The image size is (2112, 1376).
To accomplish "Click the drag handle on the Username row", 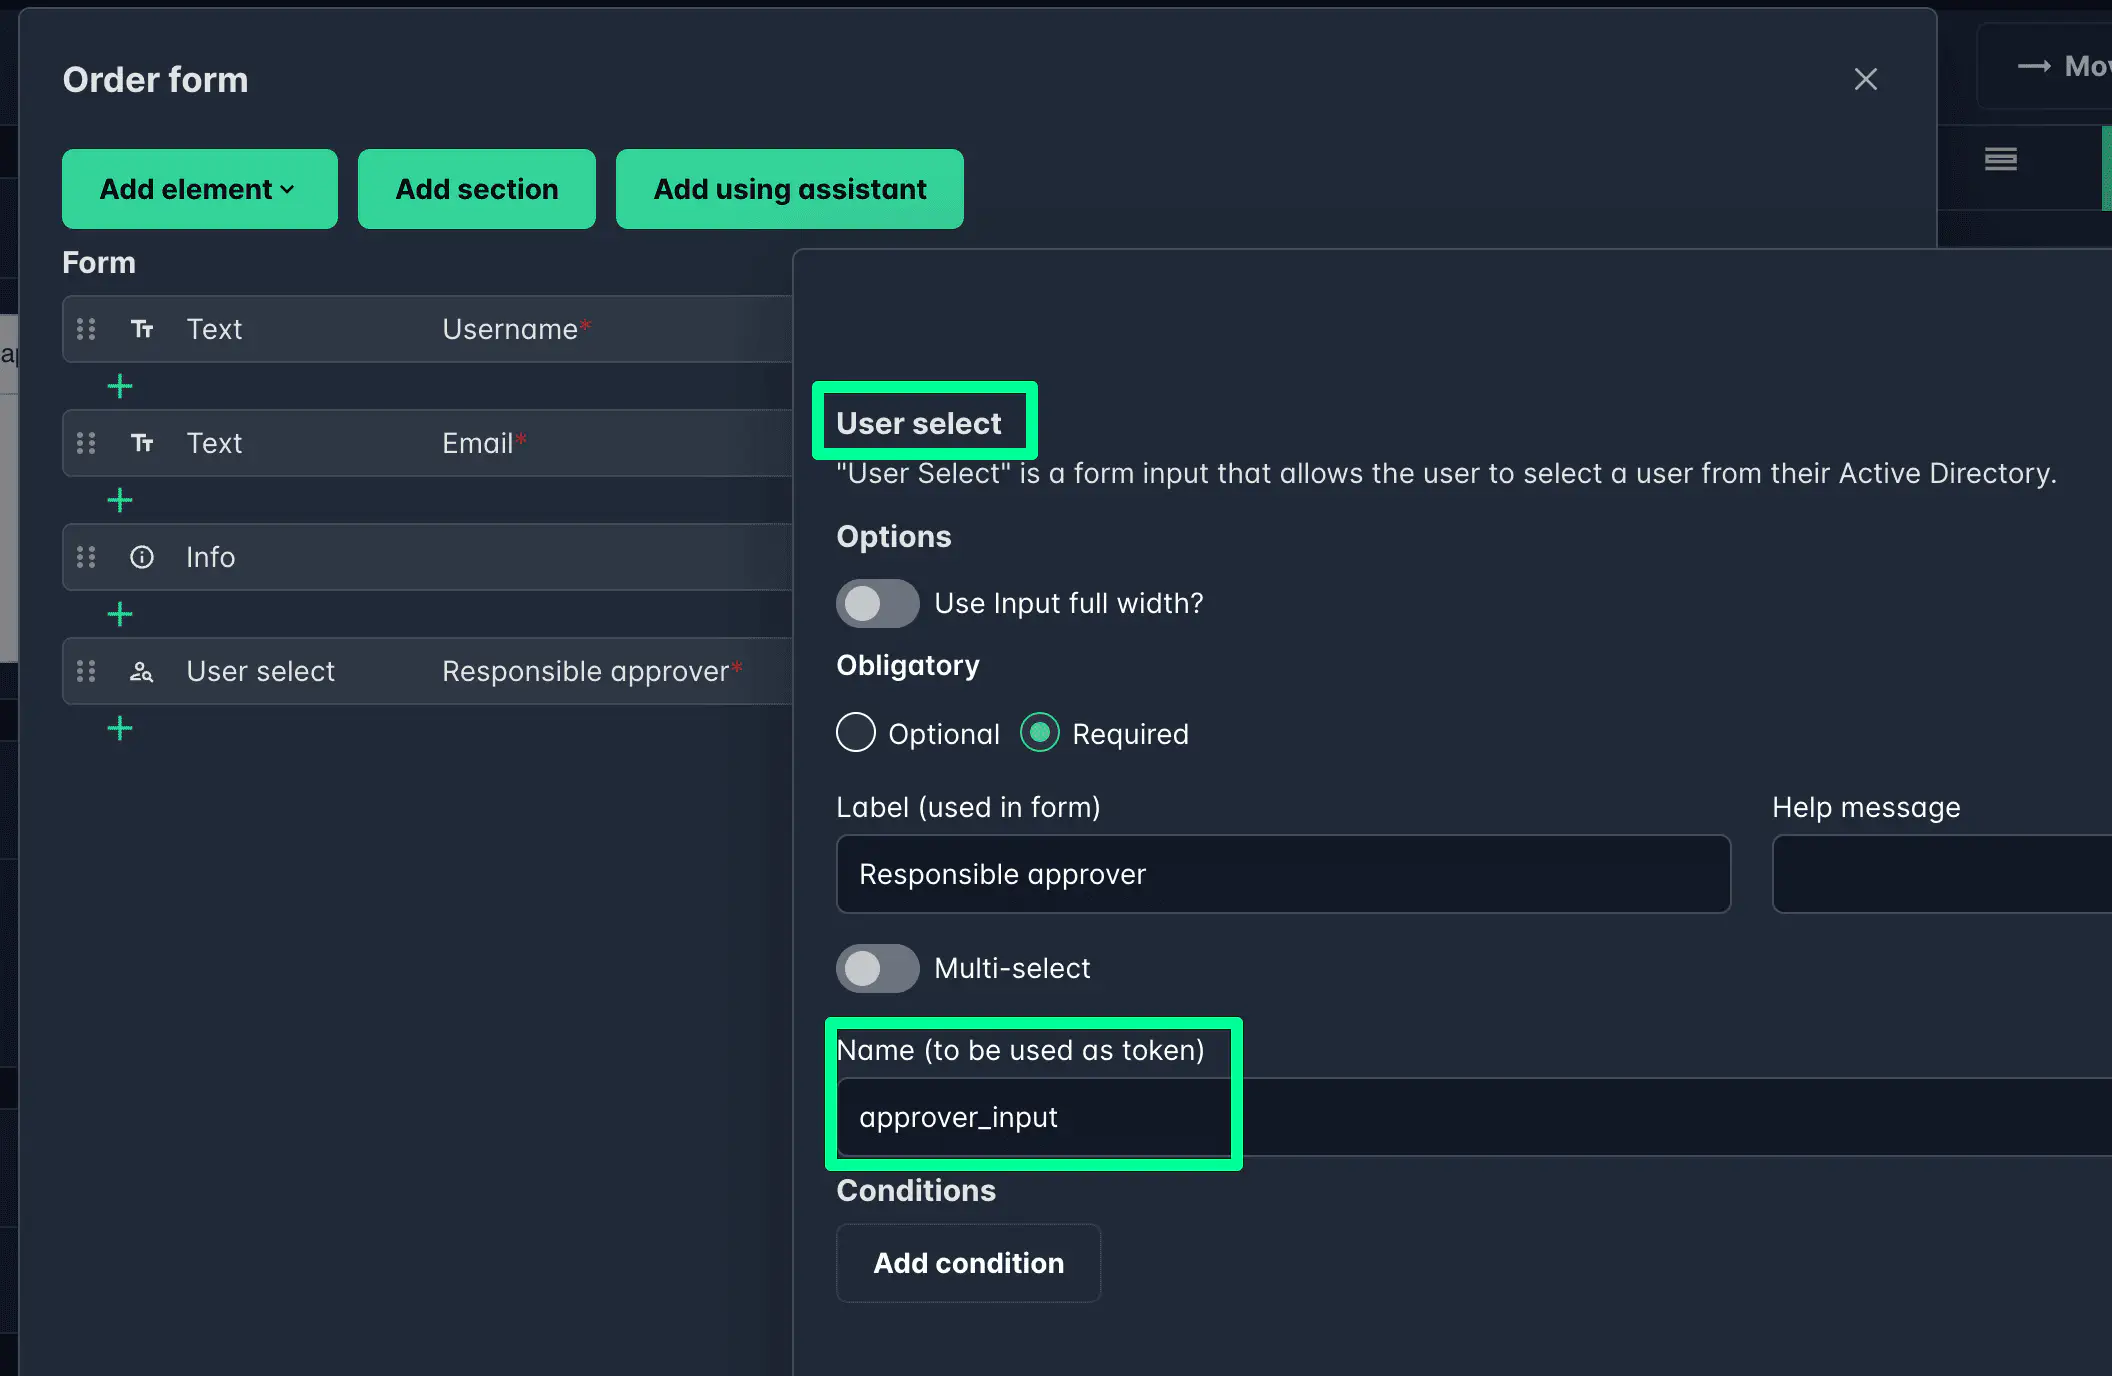I will tap(86, 329).
